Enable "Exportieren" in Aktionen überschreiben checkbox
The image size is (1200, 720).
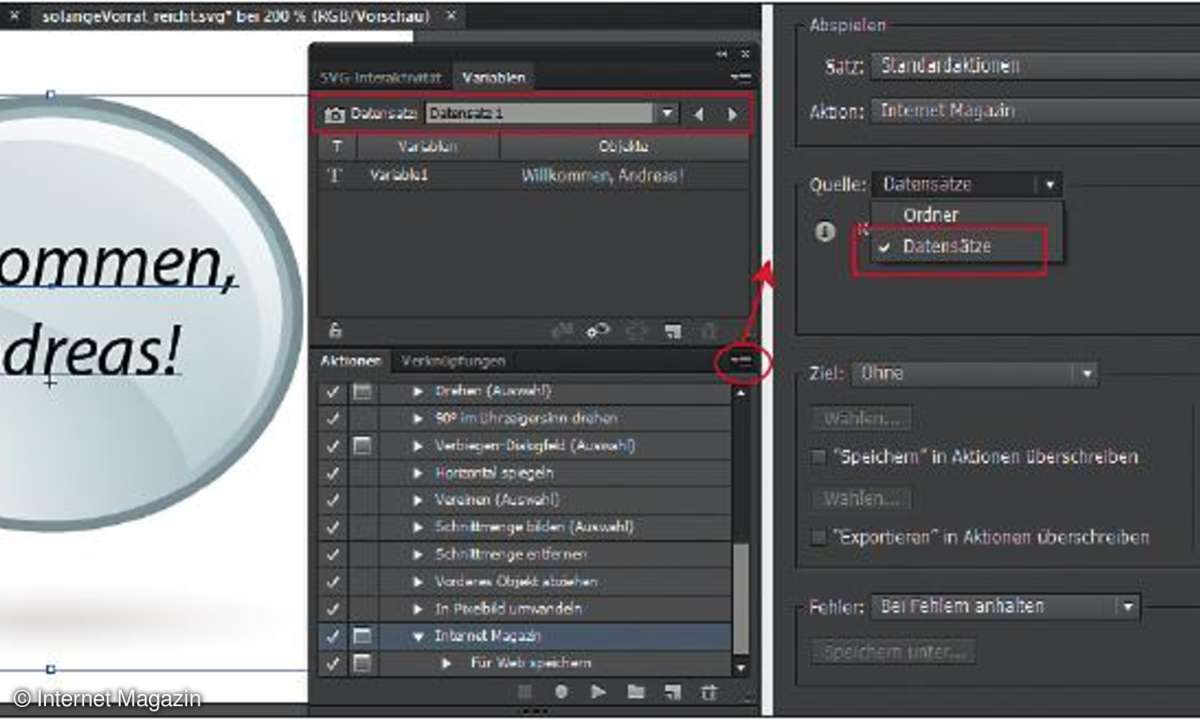tap(819, 537)
